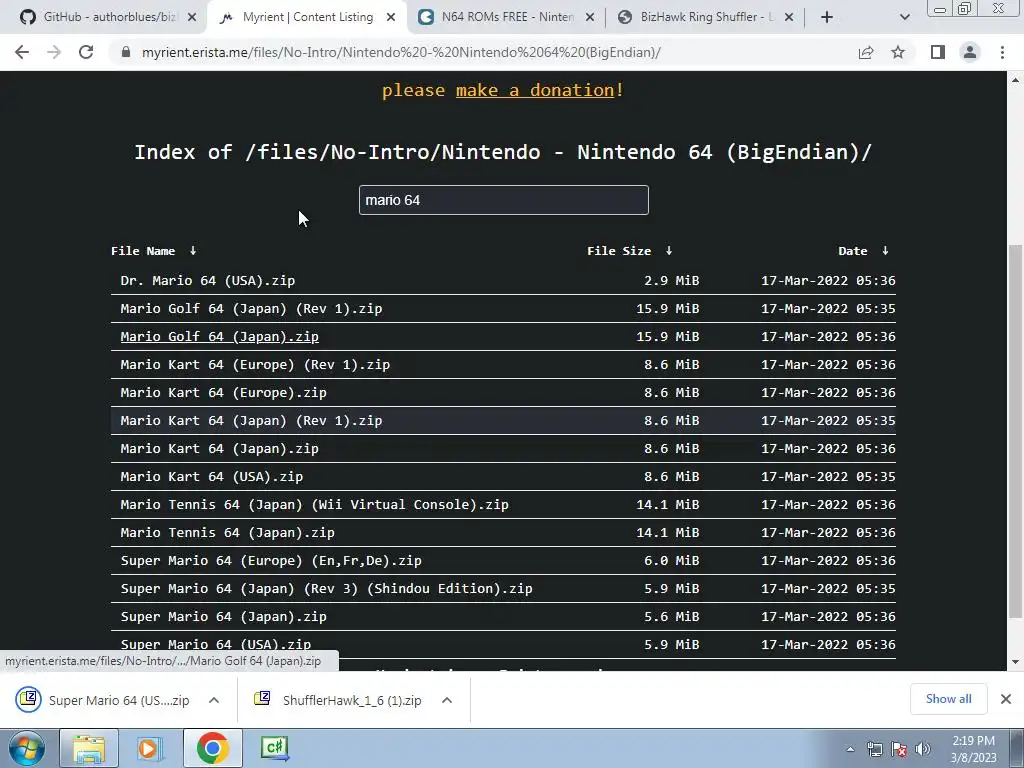The image size is (1024, 768).
Task: Click the page scrollbar's up arrow
Action: [1015, 80]
